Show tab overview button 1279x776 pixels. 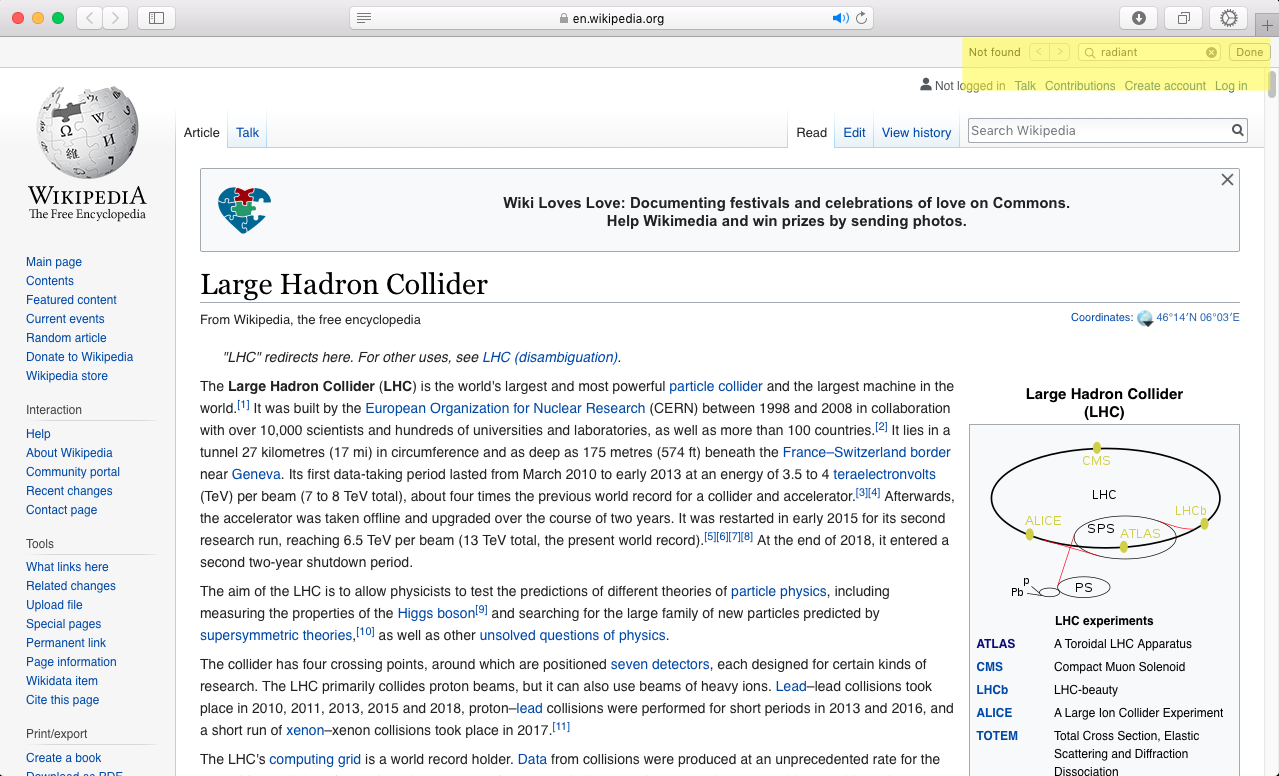1184,18
